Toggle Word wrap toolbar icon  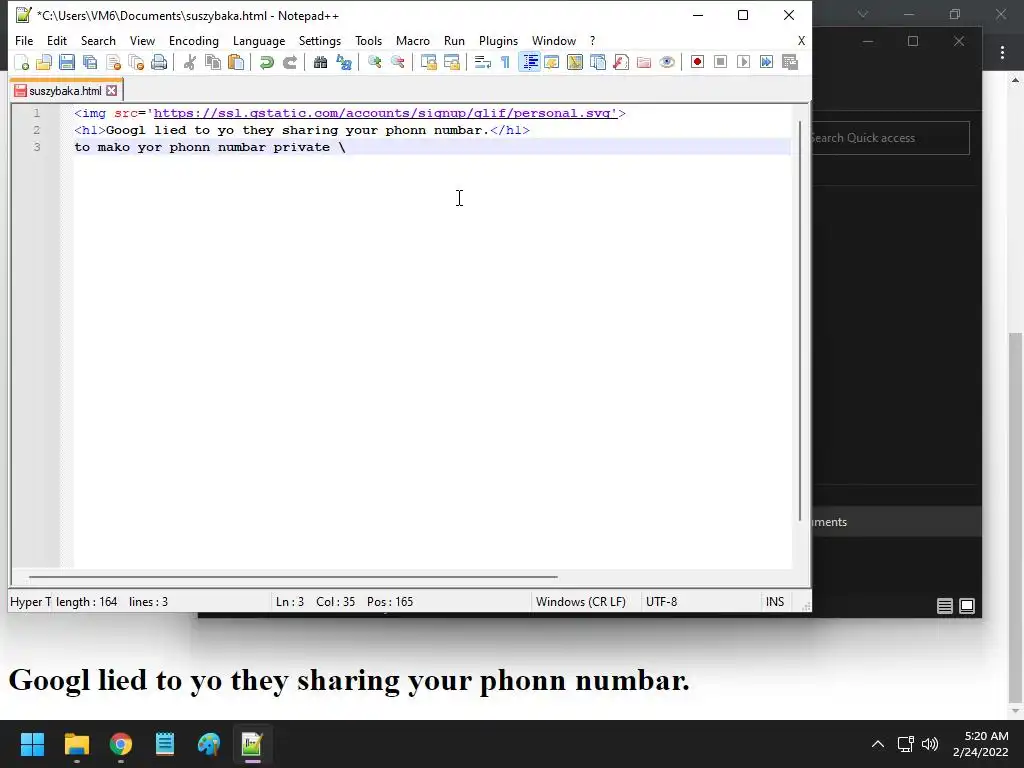pyautogui.click(x=483, y=62)
